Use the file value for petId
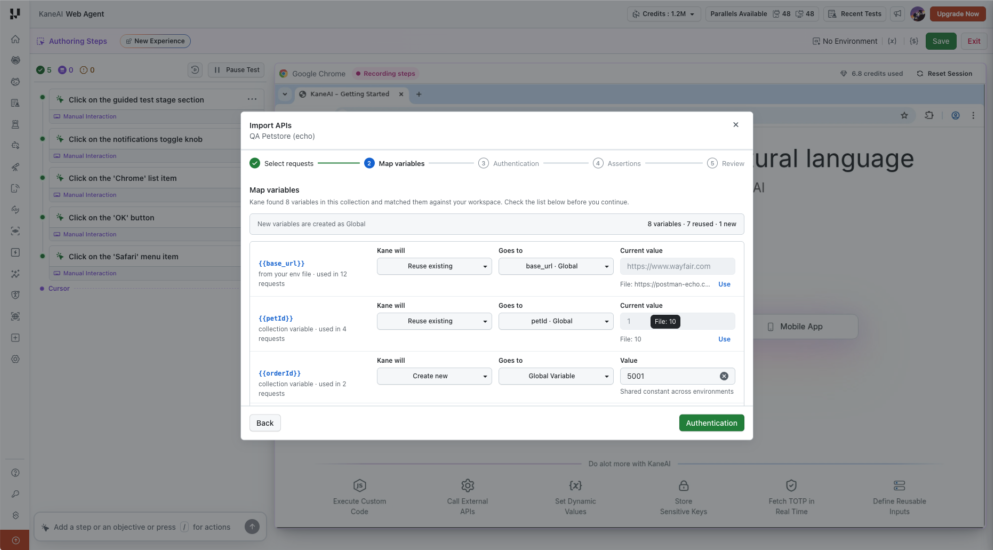 pyautogui.click(x=724, y=340)
